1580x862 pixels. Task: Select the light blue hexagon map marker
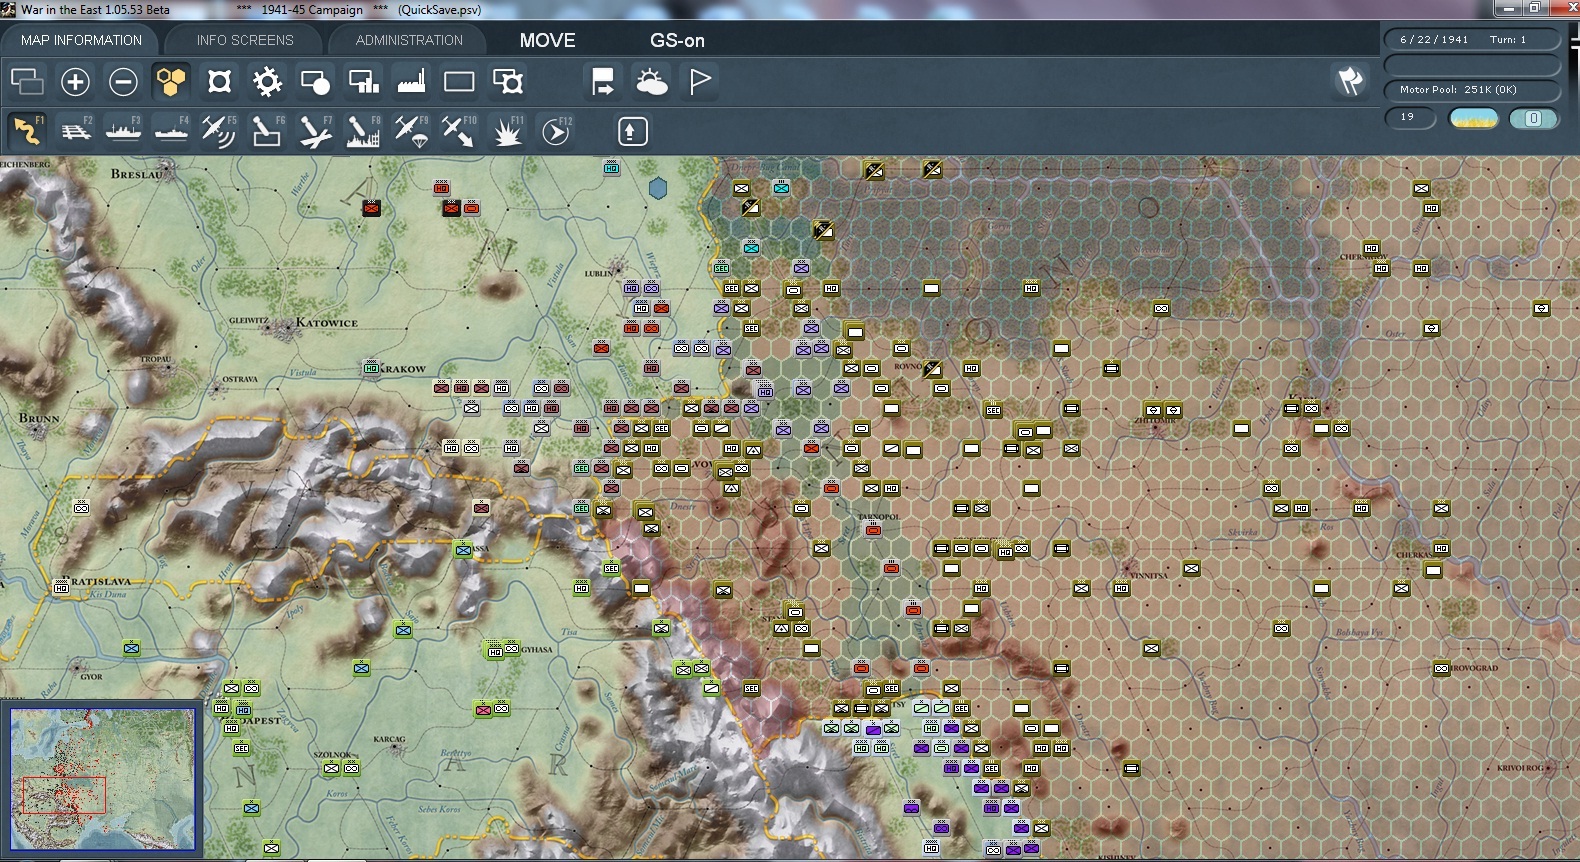point(657,187)
